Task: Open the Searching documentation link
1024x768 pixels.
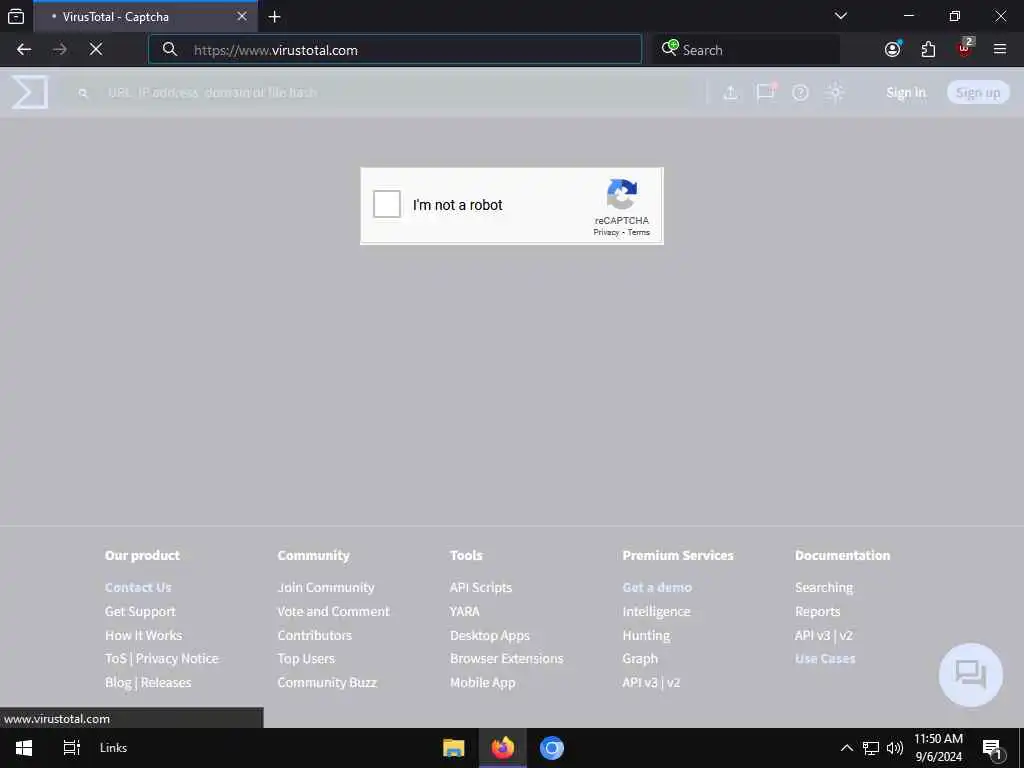Action: click(824, 587)
